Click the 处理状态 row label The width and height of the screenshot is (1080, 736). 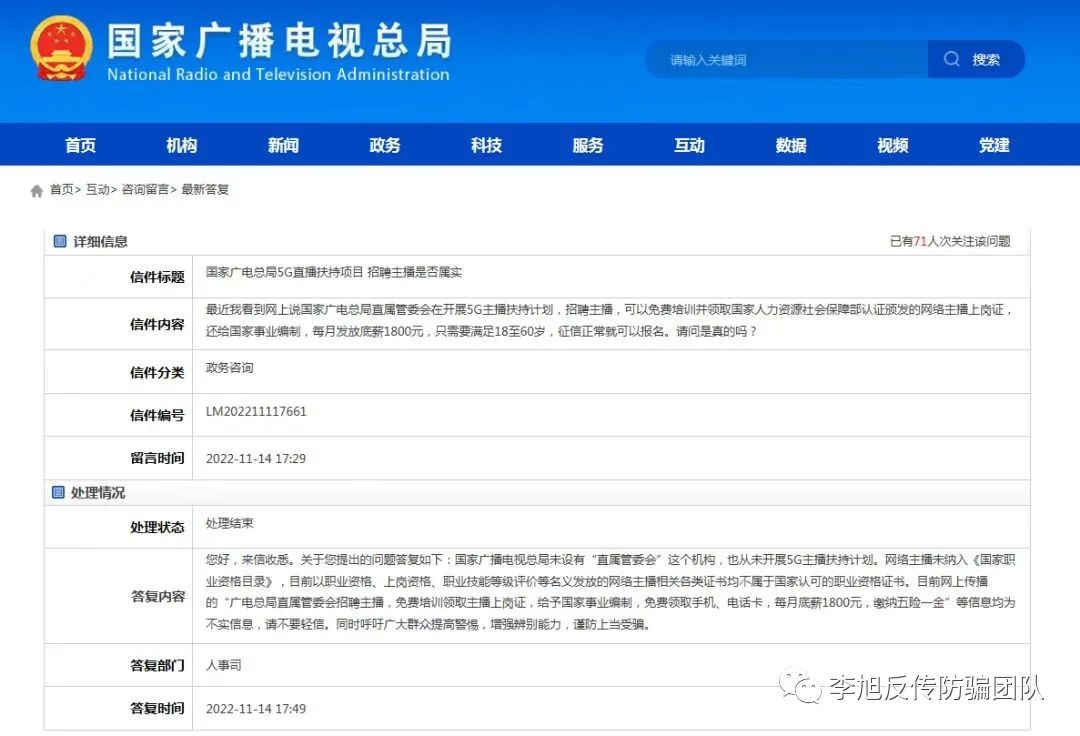click(x=157, y=527)
